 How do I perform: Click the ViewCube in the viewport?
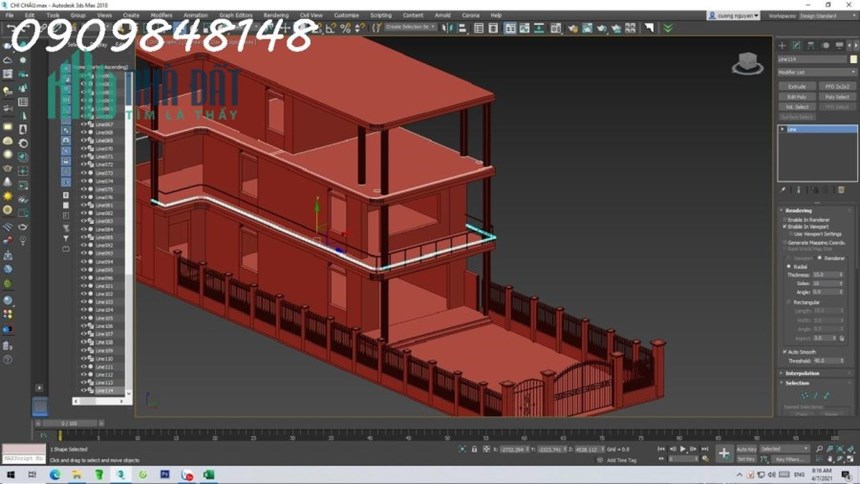point(747,63)
